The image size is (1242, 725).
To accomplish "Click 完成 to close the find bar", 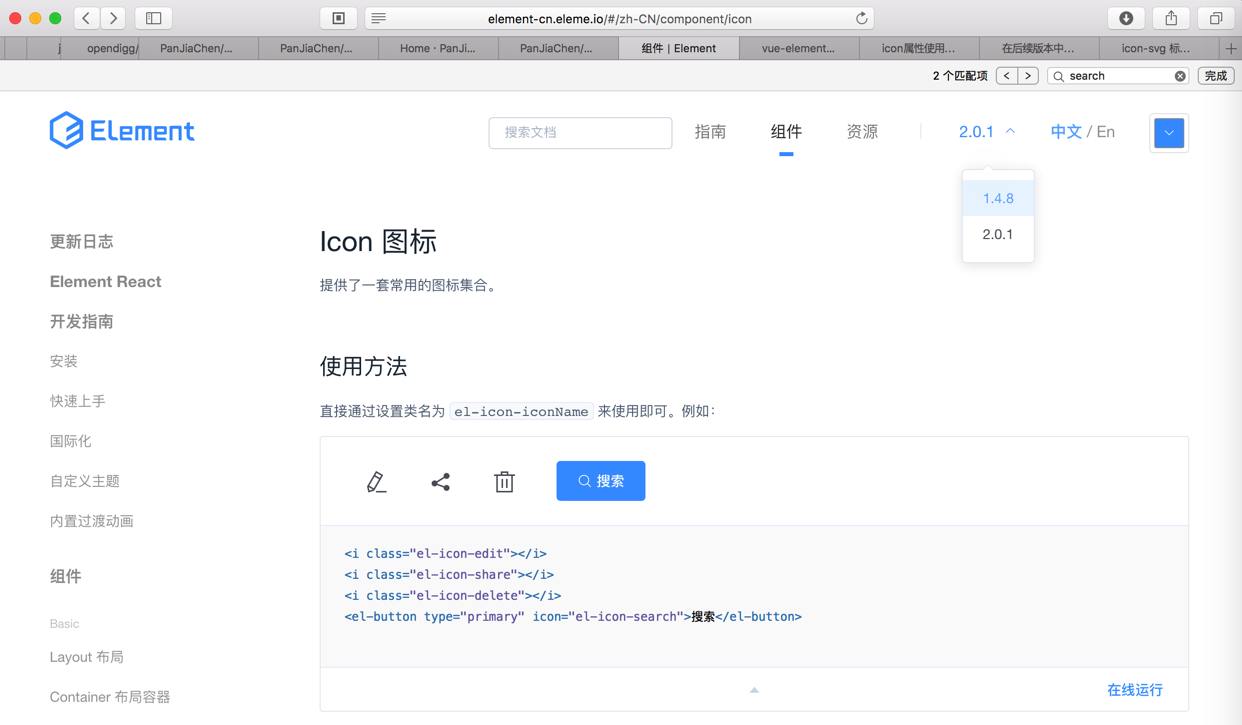I will (x=1216, y=76).
